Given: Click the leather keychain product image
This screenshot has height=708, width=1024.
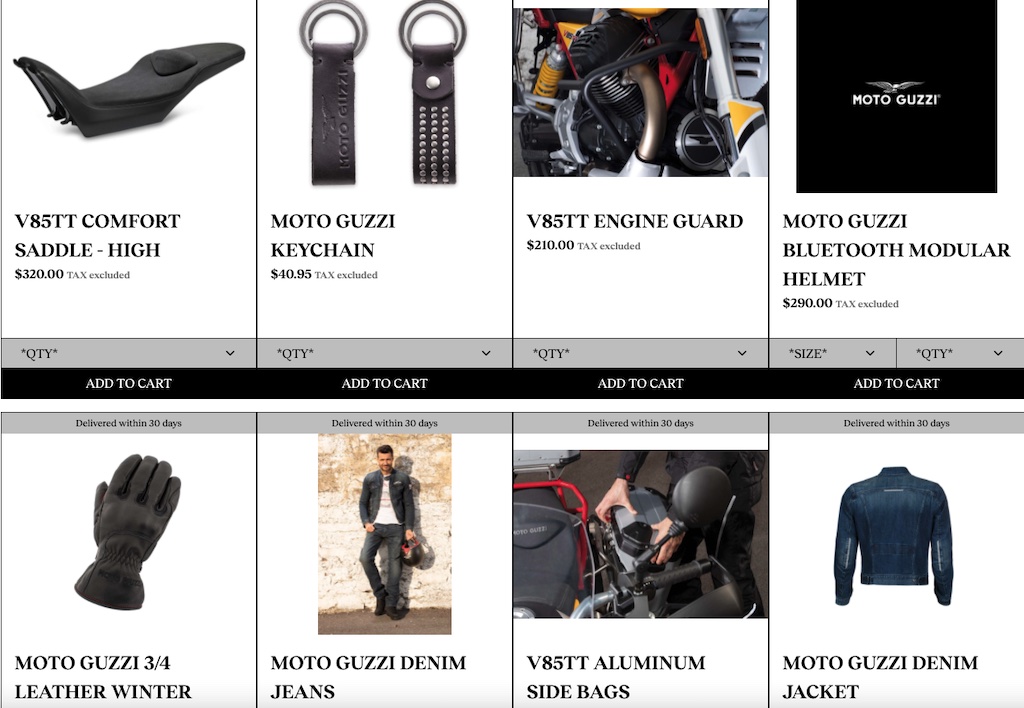Looking at the screenshot, I should (383, 93).
